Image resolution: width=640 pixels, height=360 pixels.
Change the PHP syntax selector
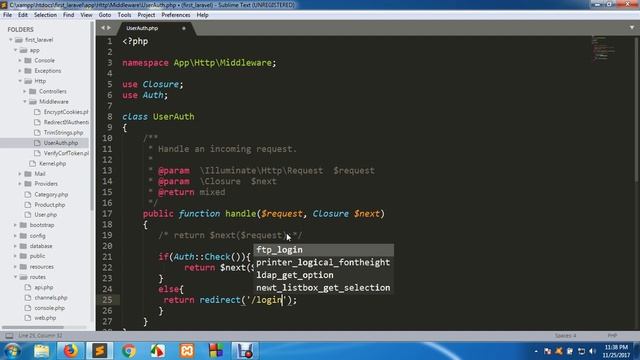coord(612,336)
